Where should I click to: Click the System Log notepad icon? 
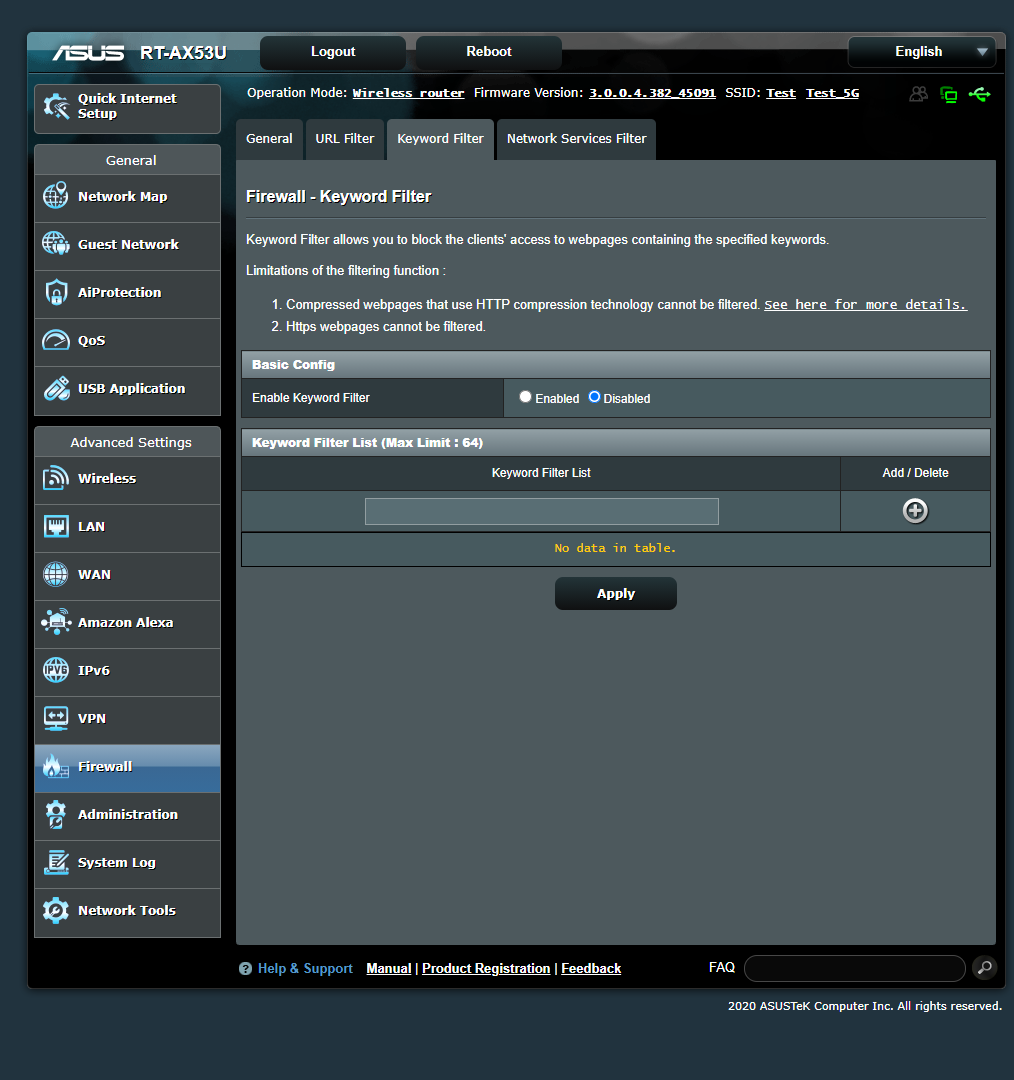pyautogui.click(x=56, y=862)
